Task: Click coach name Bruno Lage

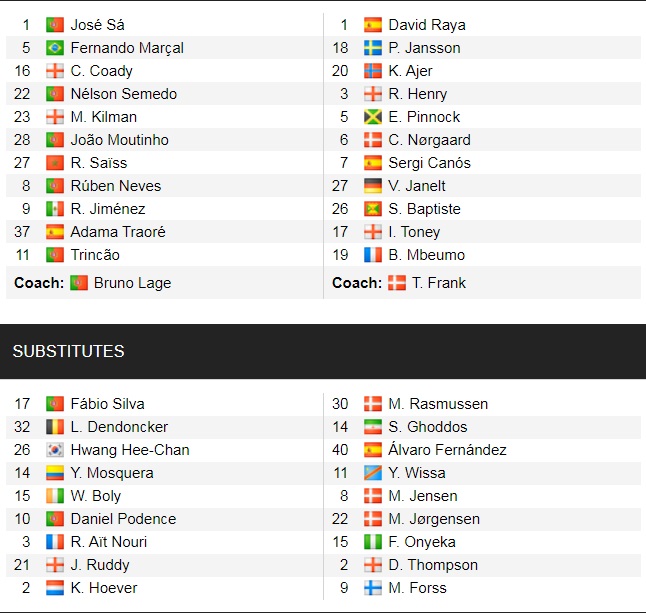Action: (132, 283)
